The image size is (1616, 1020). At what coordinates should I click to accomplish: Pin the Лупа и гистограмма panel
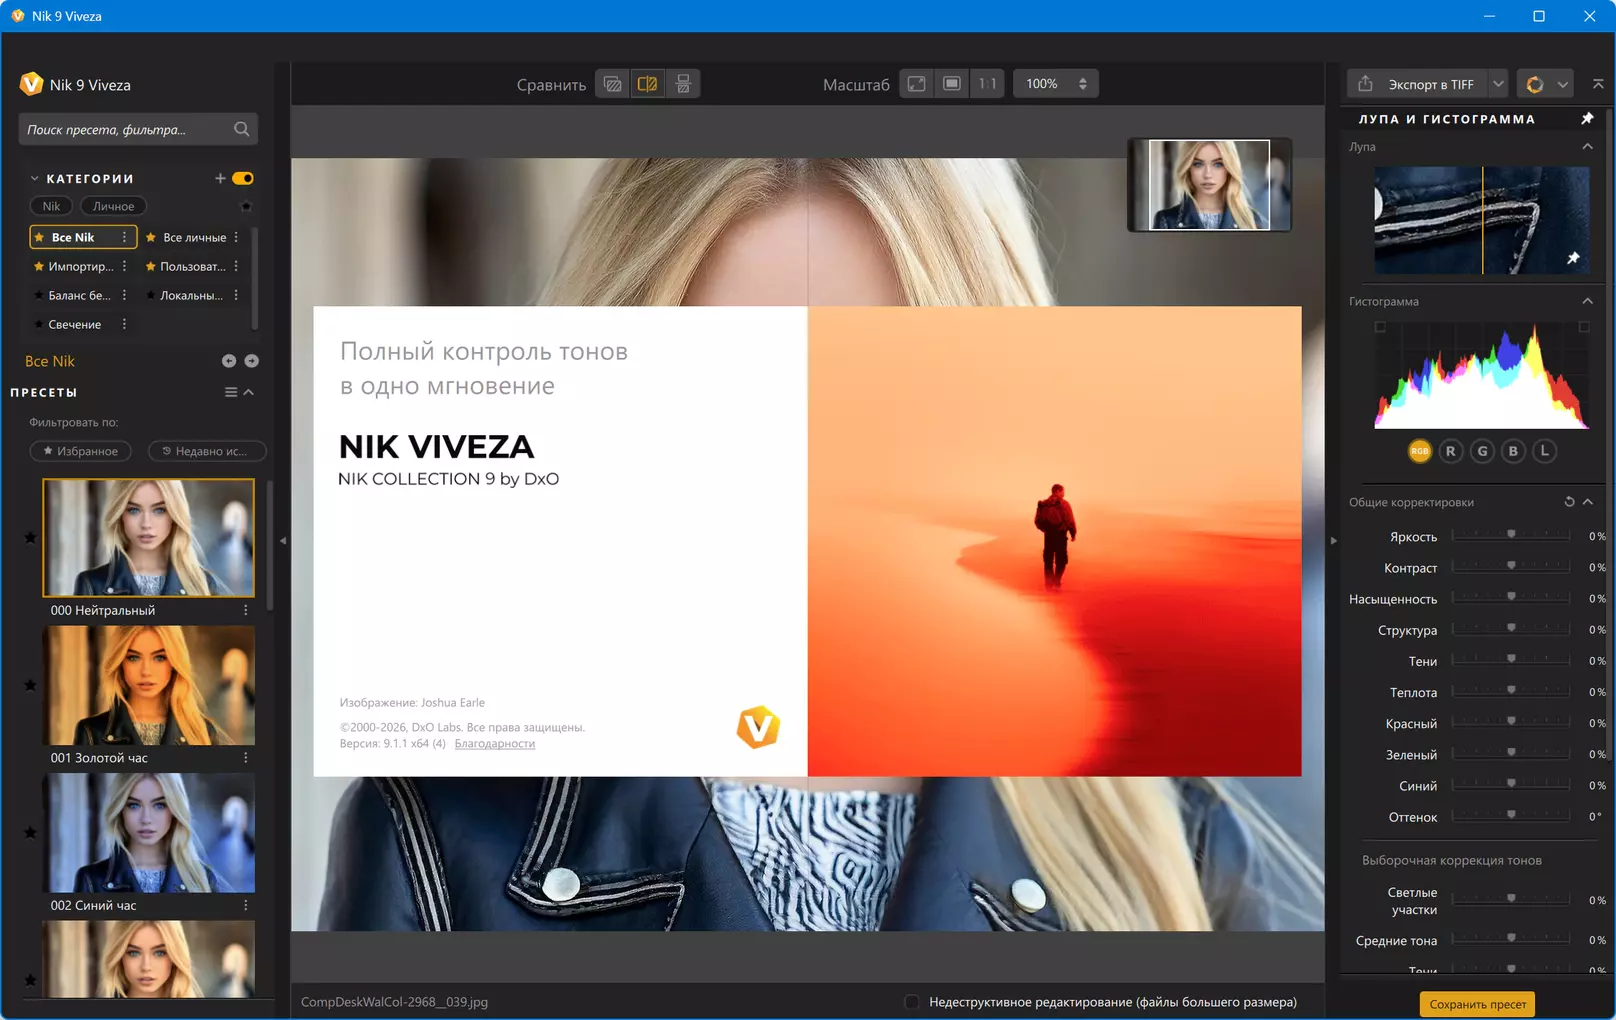point(1587,118)
